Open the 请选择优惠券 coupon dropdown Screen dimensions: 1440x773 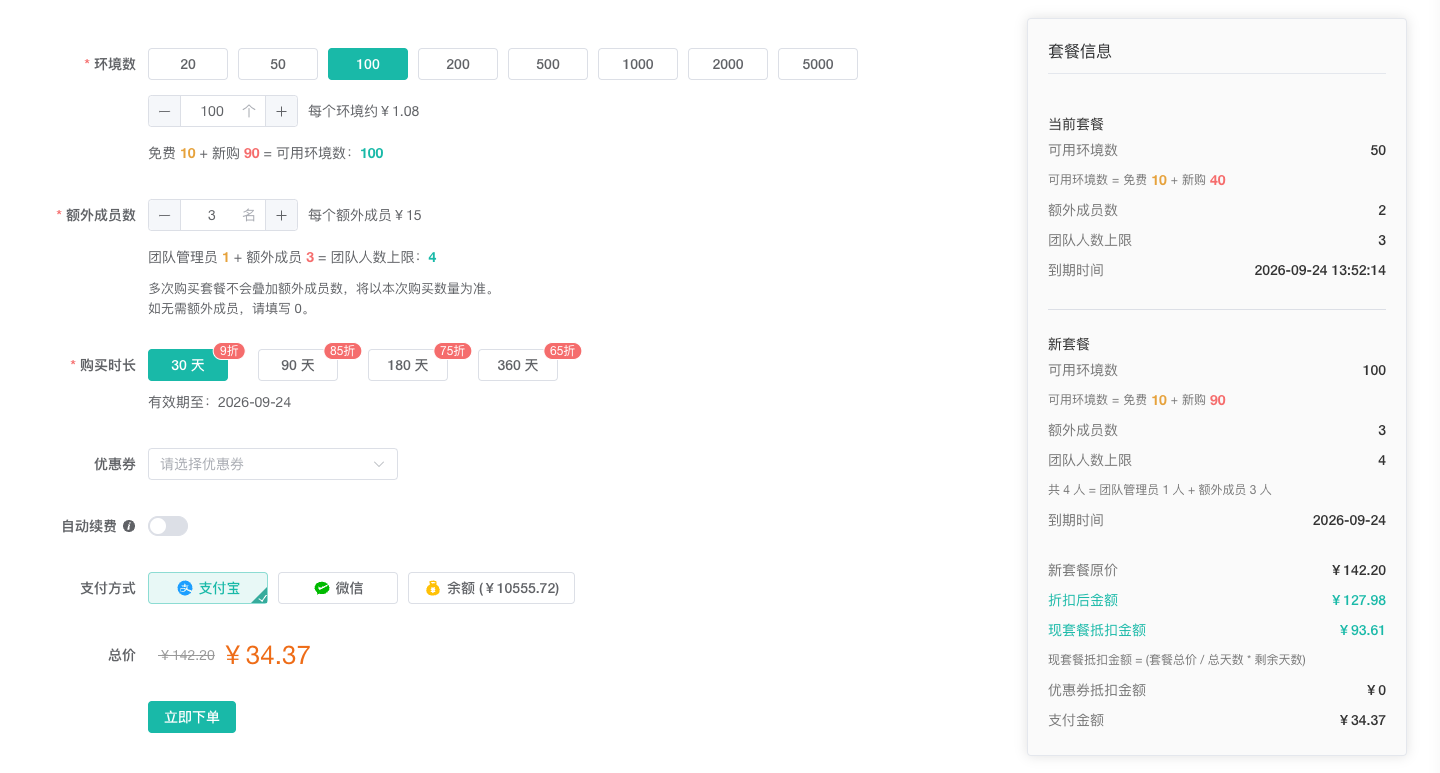[273, 464]
